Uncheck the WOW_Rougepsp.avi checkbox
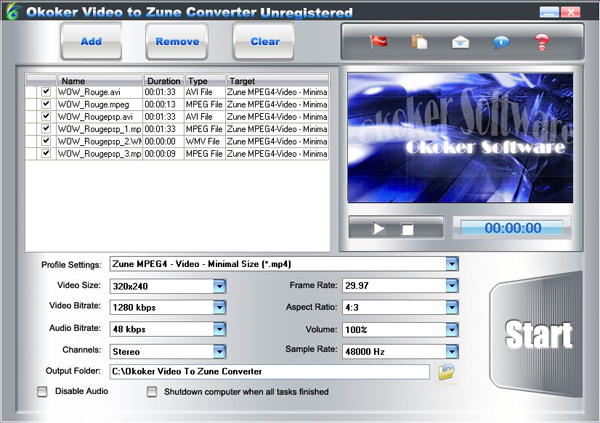This screenshot has width=600, height=423. pyautogui.click(x=46, y=116)
